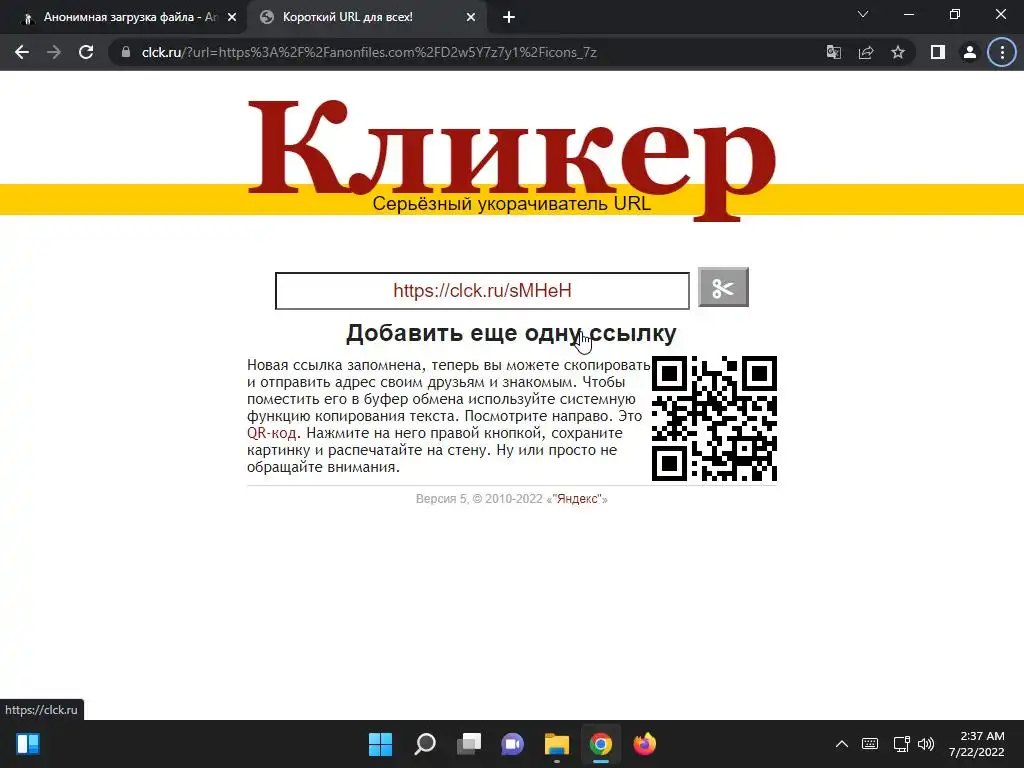Share this page icon
The image size is (1024, 768).
point(866,52)
